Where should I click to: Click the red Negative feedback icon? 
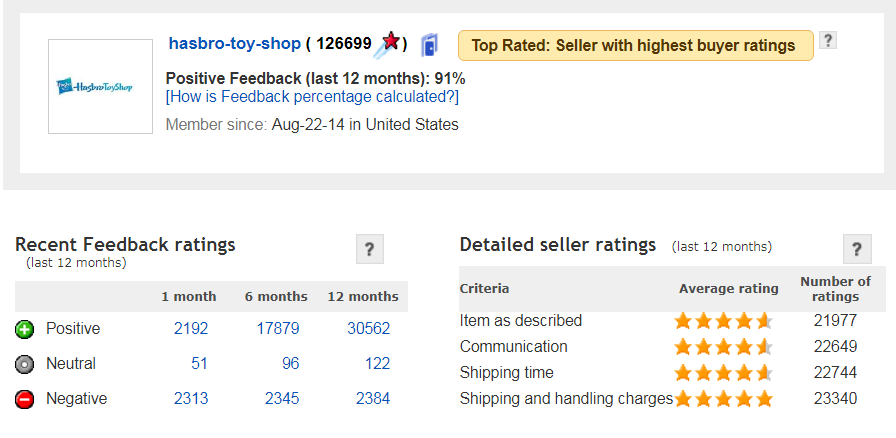point(25,399)
